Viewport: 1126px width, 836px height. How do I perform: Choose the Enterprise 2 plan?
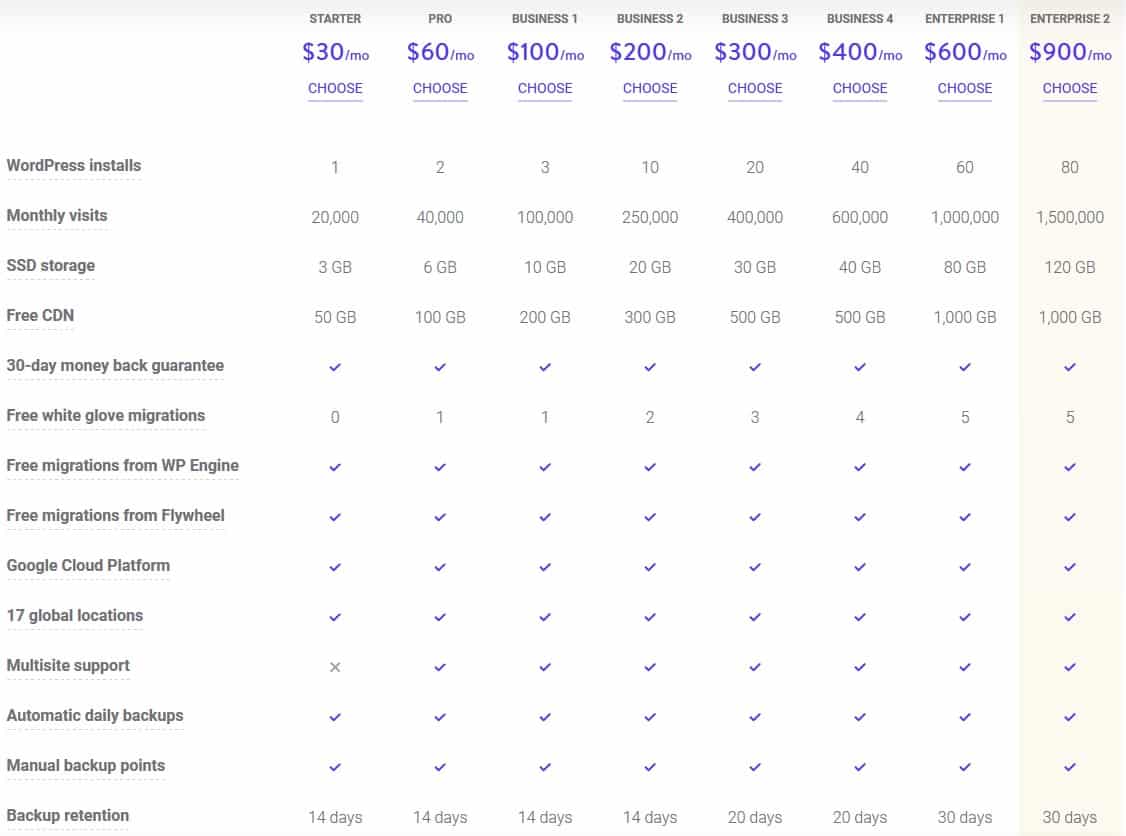(x=1069, y=88)
